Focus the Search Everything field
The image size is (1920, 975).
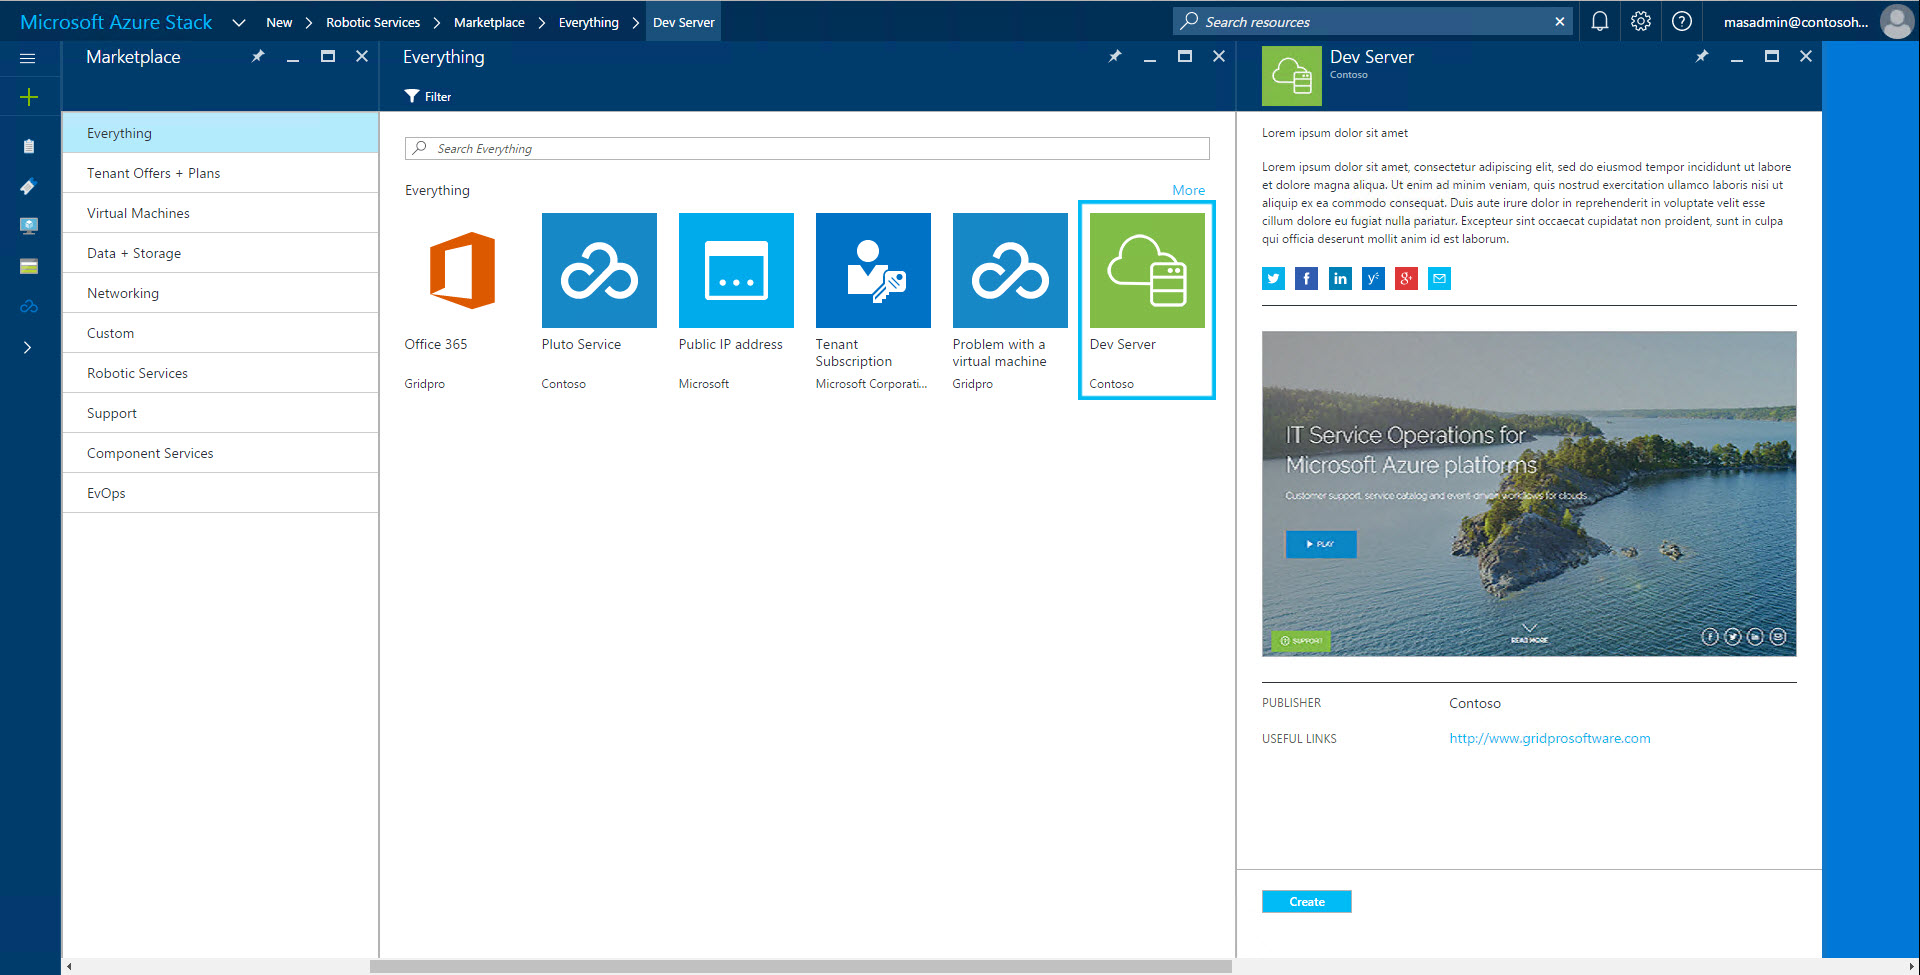point(807,149)
